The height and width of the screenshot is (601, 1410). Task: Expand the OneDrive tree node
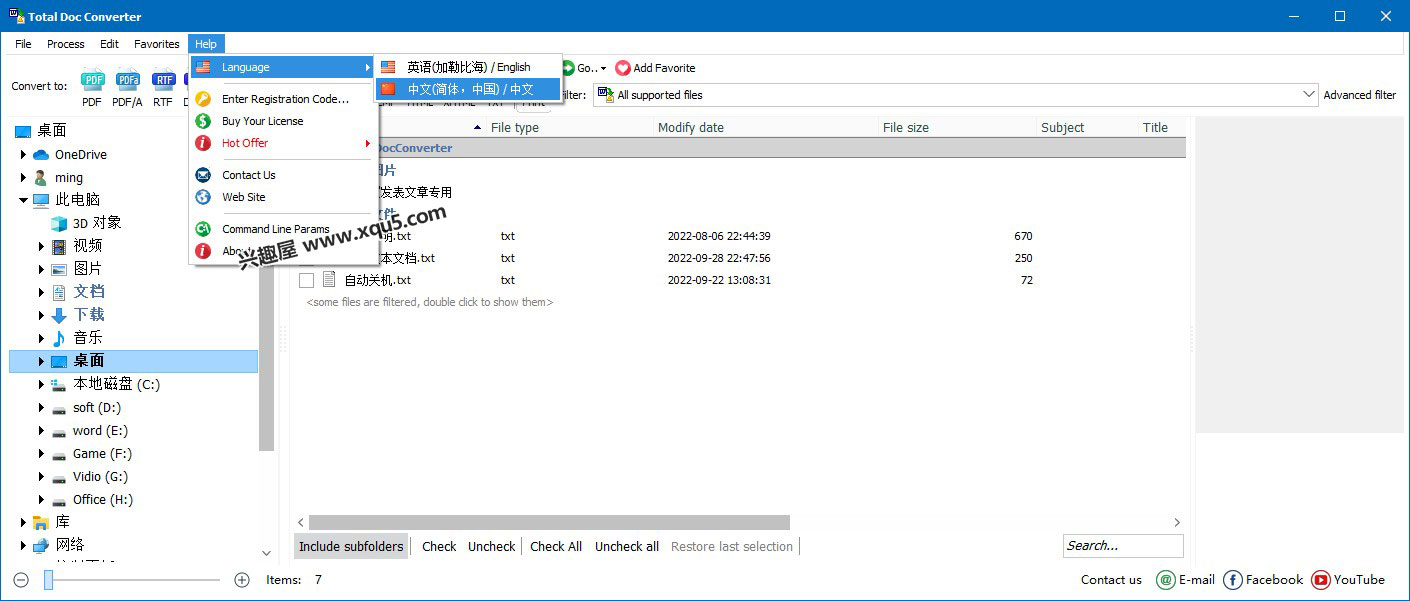pyautogui.click(x=23, y=155)
